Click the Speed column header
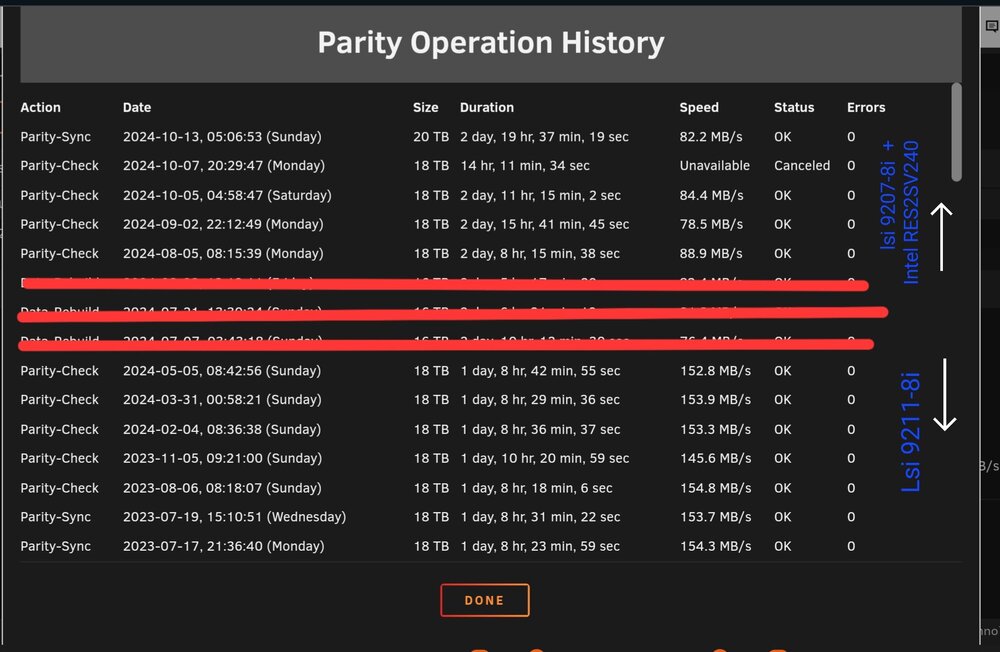The image size is (1000, 652). click(699, 107)
